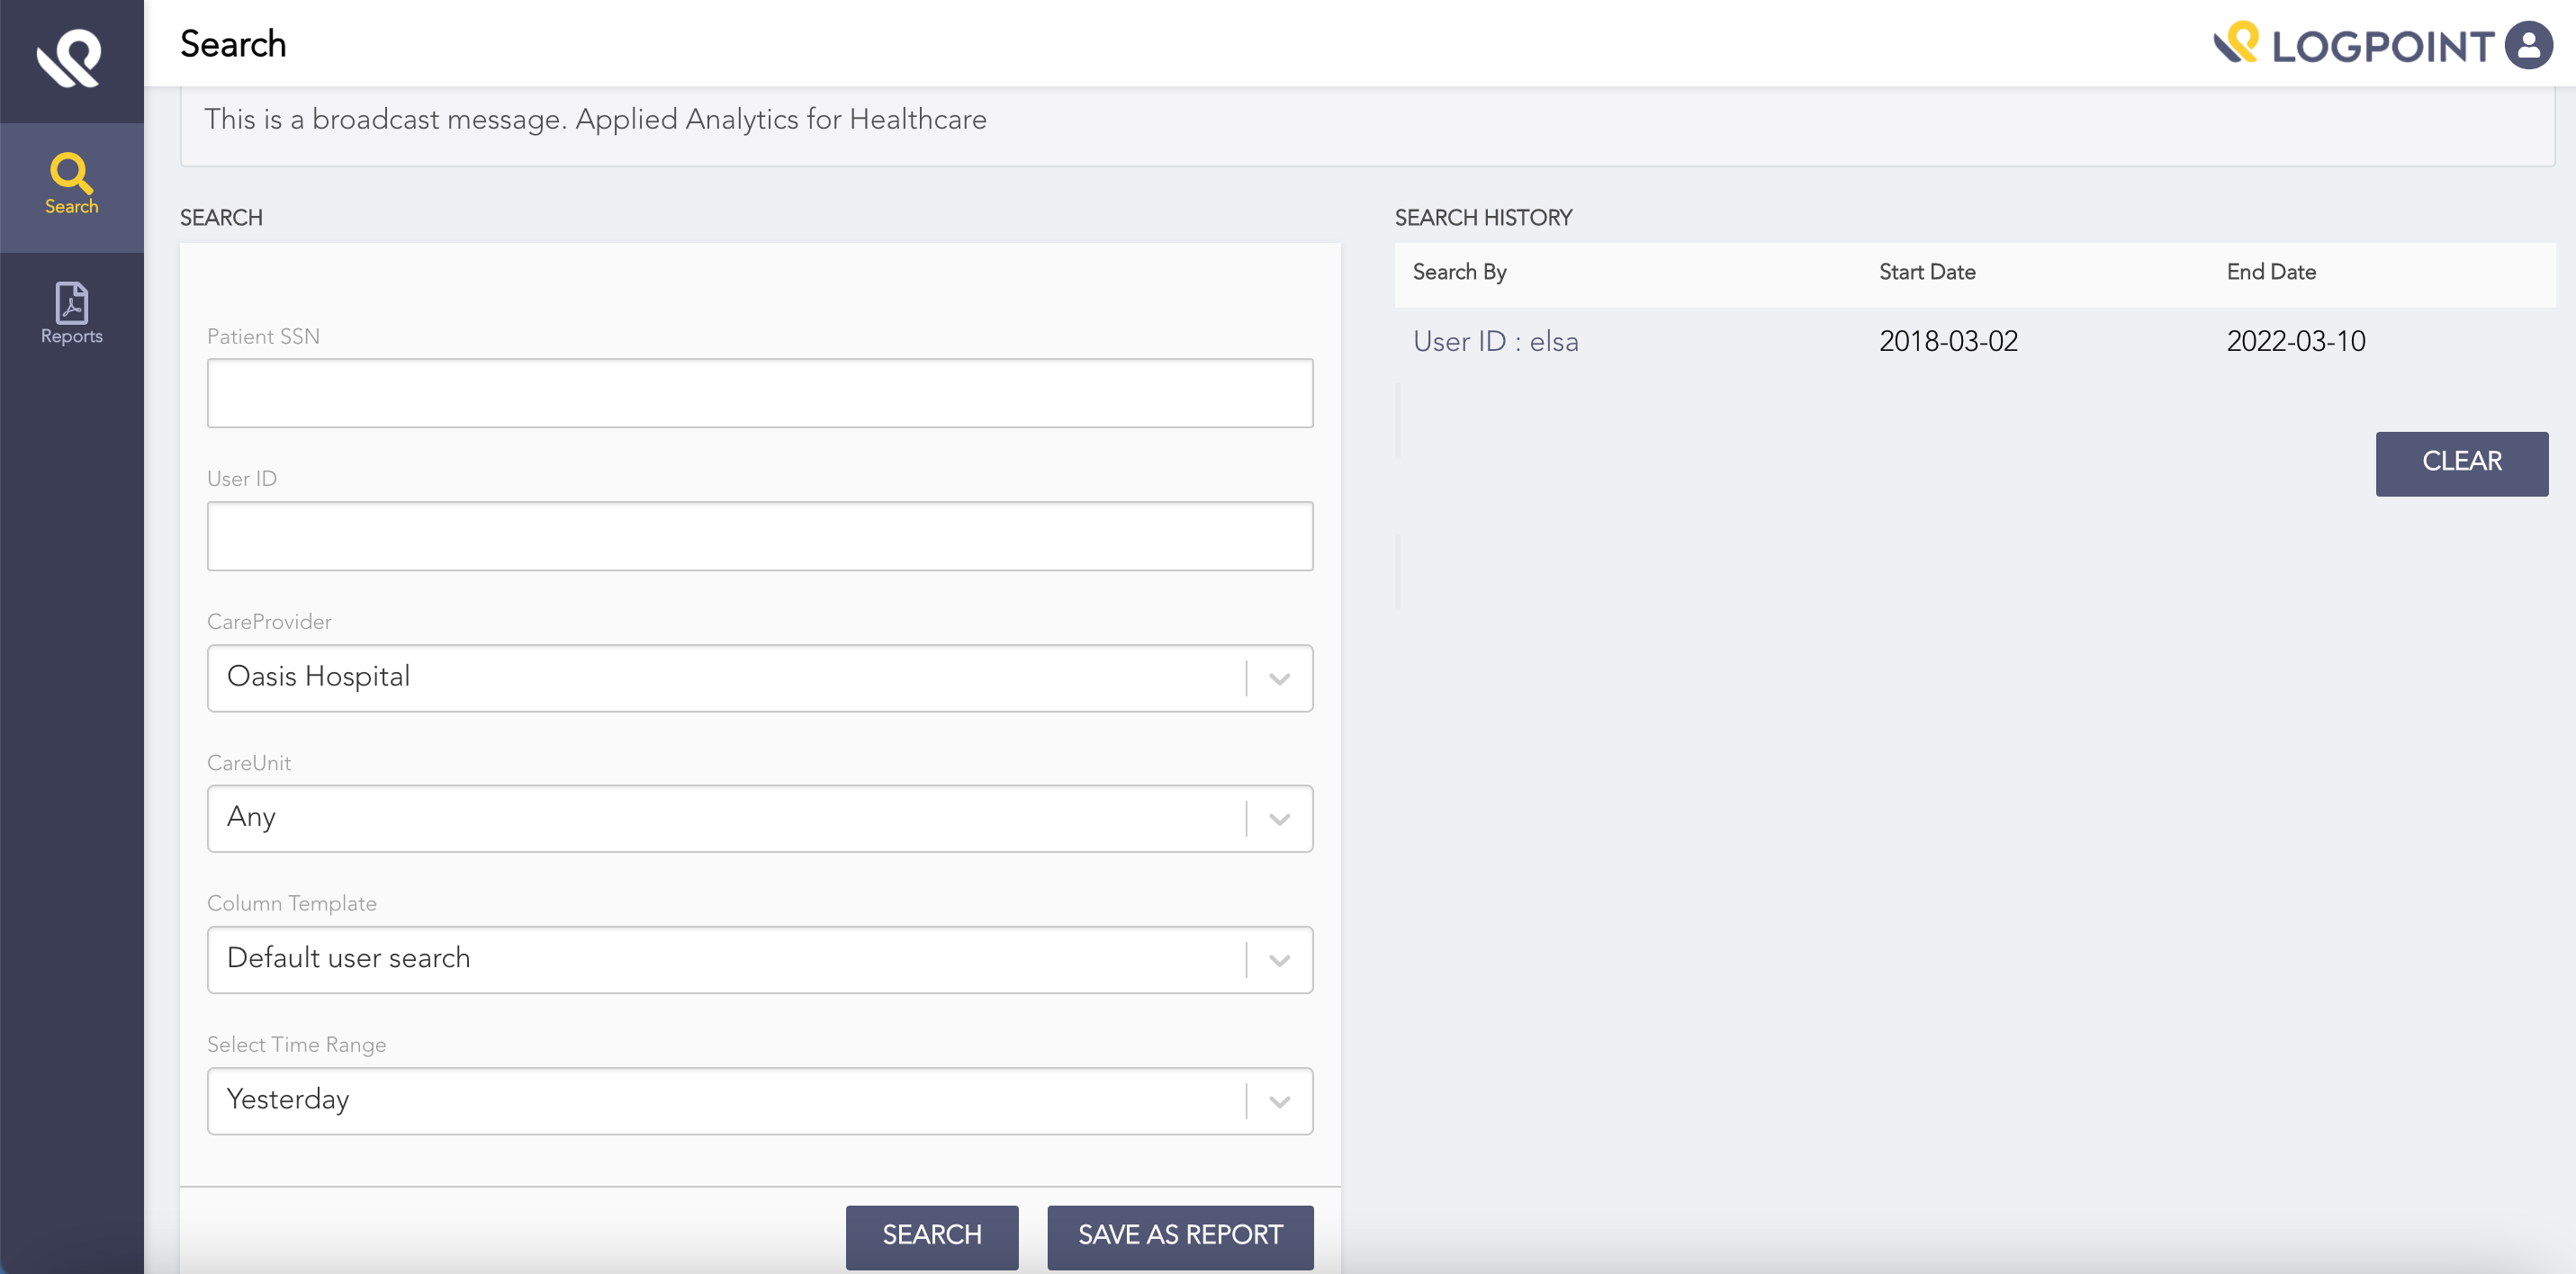Focus the Patient SSN input field
The width and height of the screenshot is (2576, 1274).
coord(759,393)
